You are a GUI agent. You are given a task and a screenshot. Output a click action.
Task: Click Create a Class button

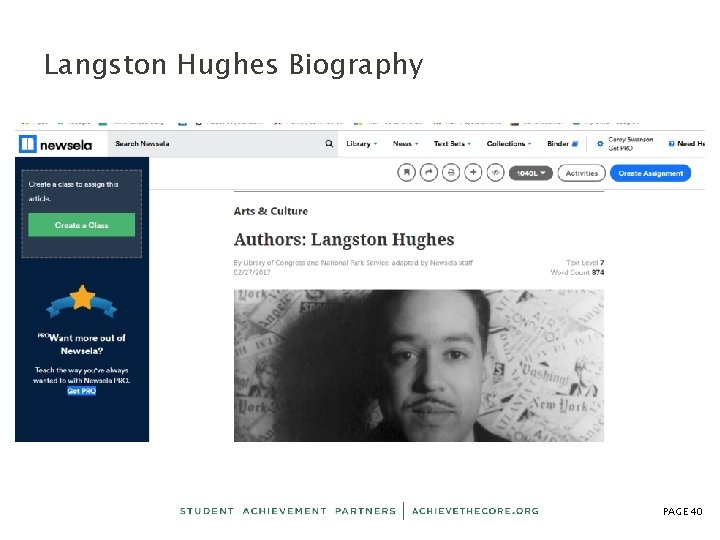pos(82,225)
